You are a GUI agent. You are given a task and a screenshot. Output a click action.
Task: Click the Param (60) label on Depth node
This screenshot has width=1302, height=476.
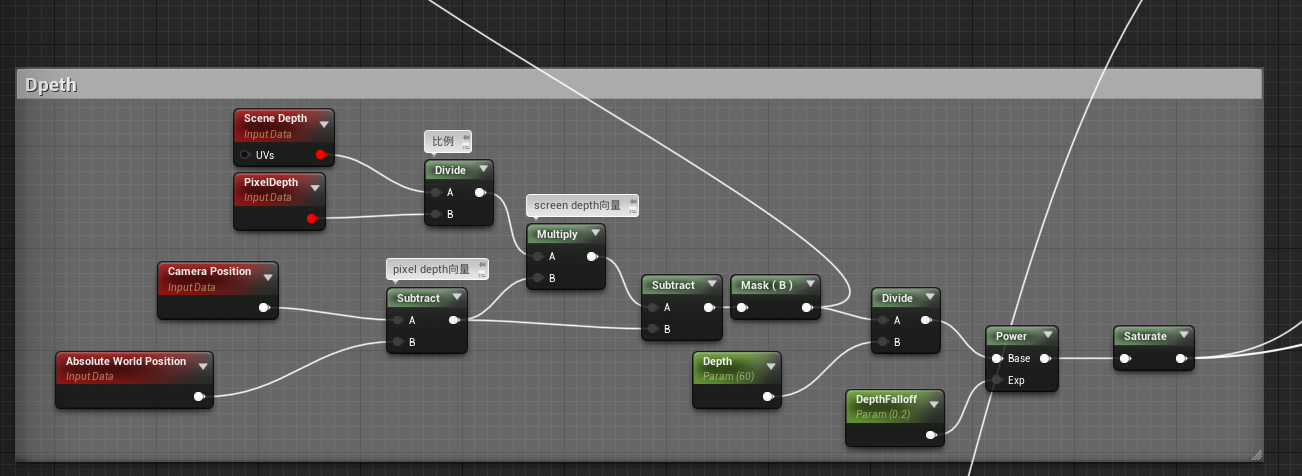(728, 376)
